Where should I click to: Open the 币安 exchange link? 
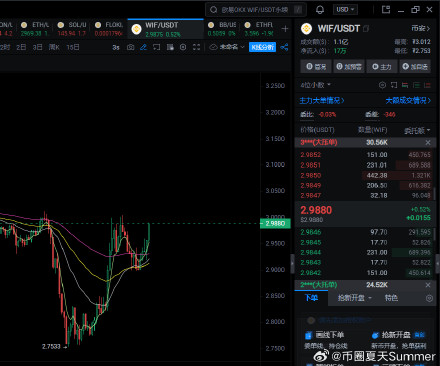point(421,29)
